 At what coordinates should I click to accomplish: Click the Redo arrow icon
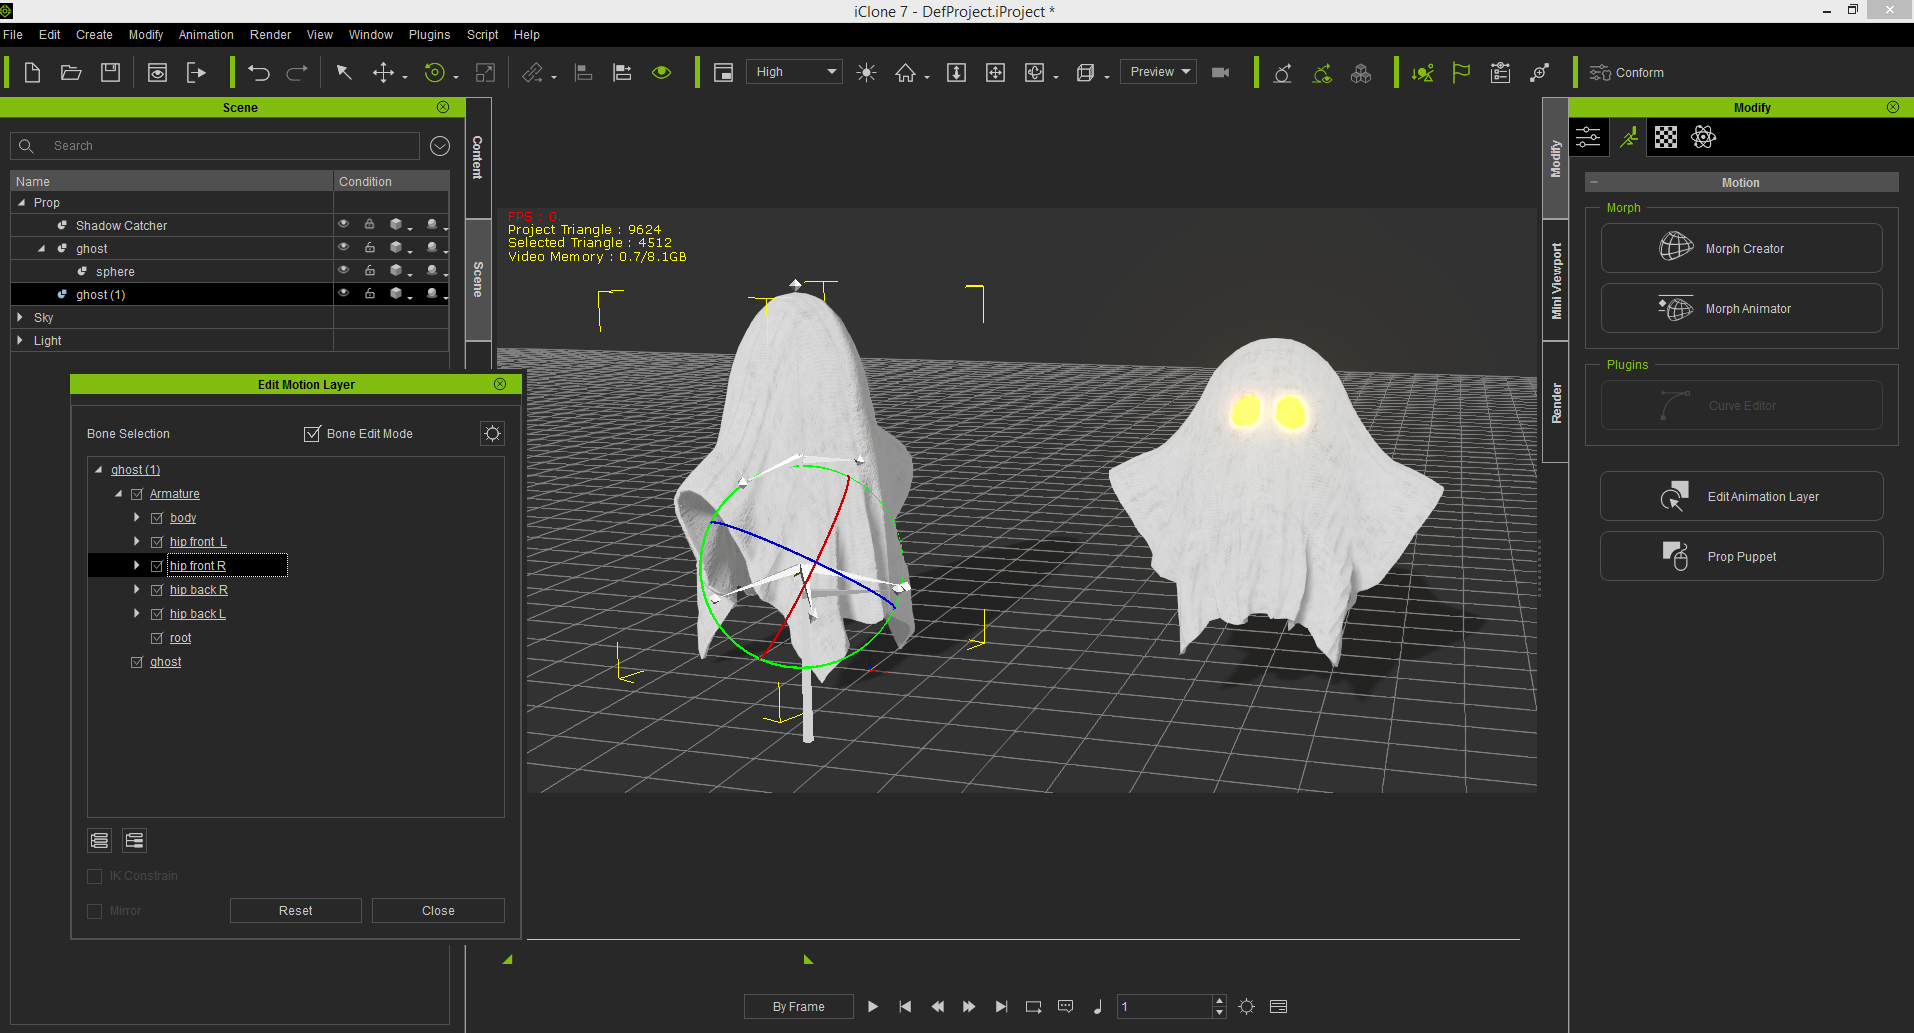[297, 72]
